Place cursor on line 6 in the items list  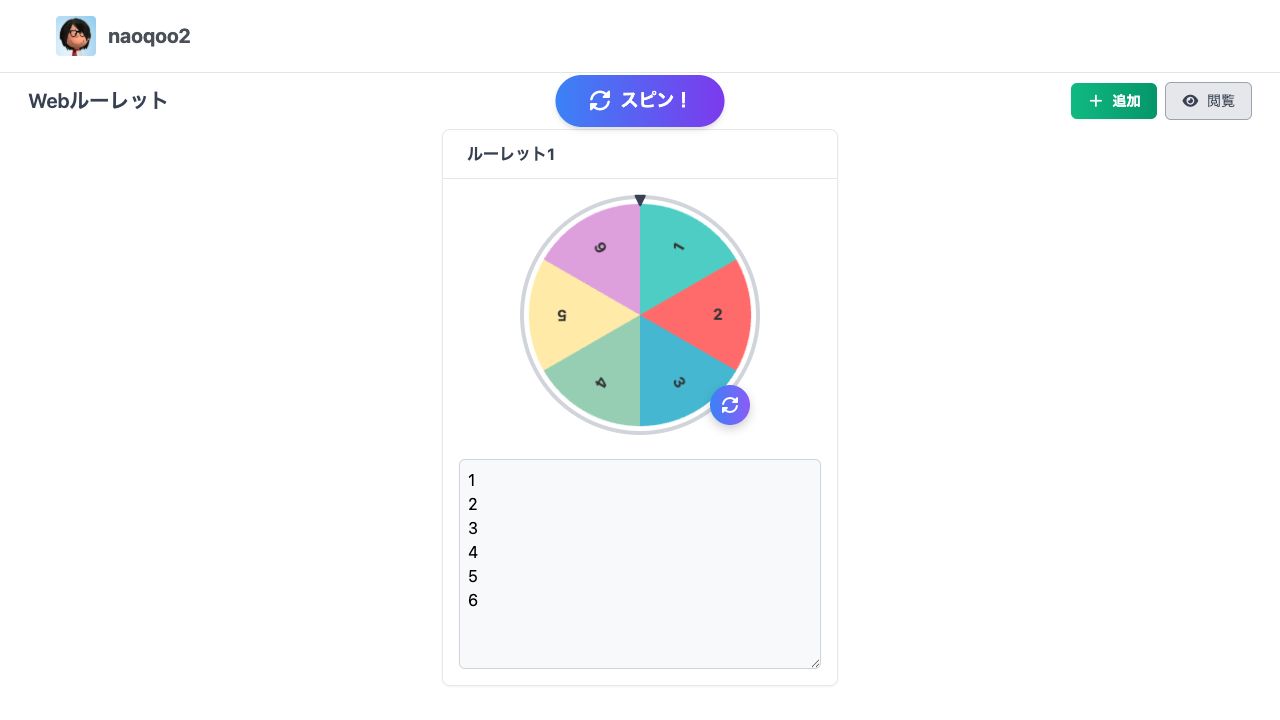473,600
